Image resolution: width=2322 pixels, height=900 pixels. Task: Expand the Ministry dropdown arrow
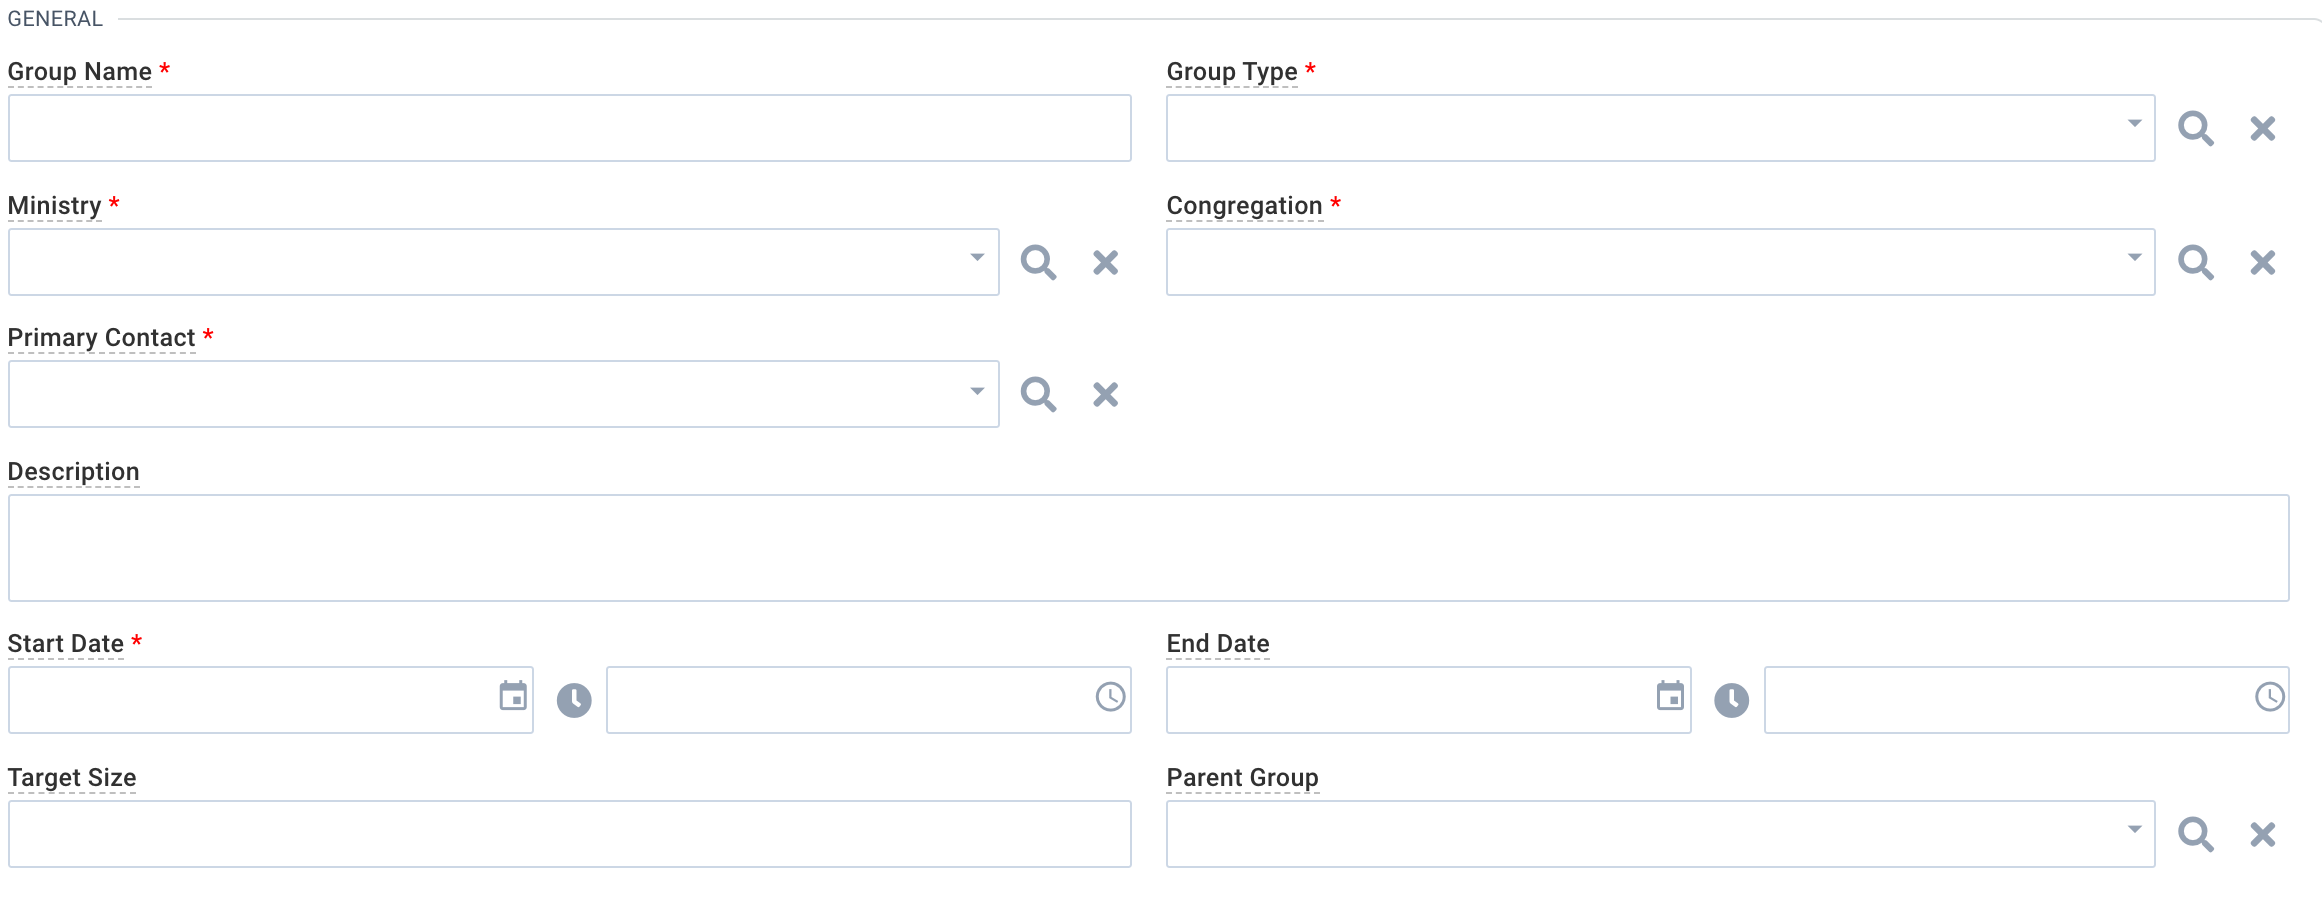coord(977,257)
